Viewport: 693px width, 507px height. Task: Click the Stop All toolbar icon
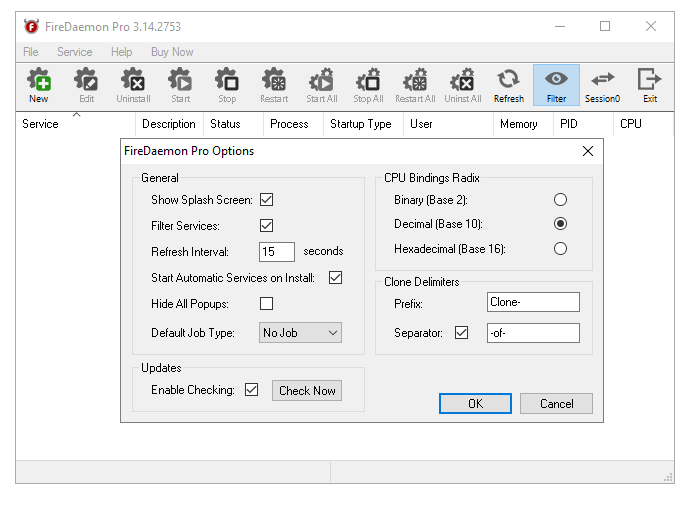[x=368, y=85]
